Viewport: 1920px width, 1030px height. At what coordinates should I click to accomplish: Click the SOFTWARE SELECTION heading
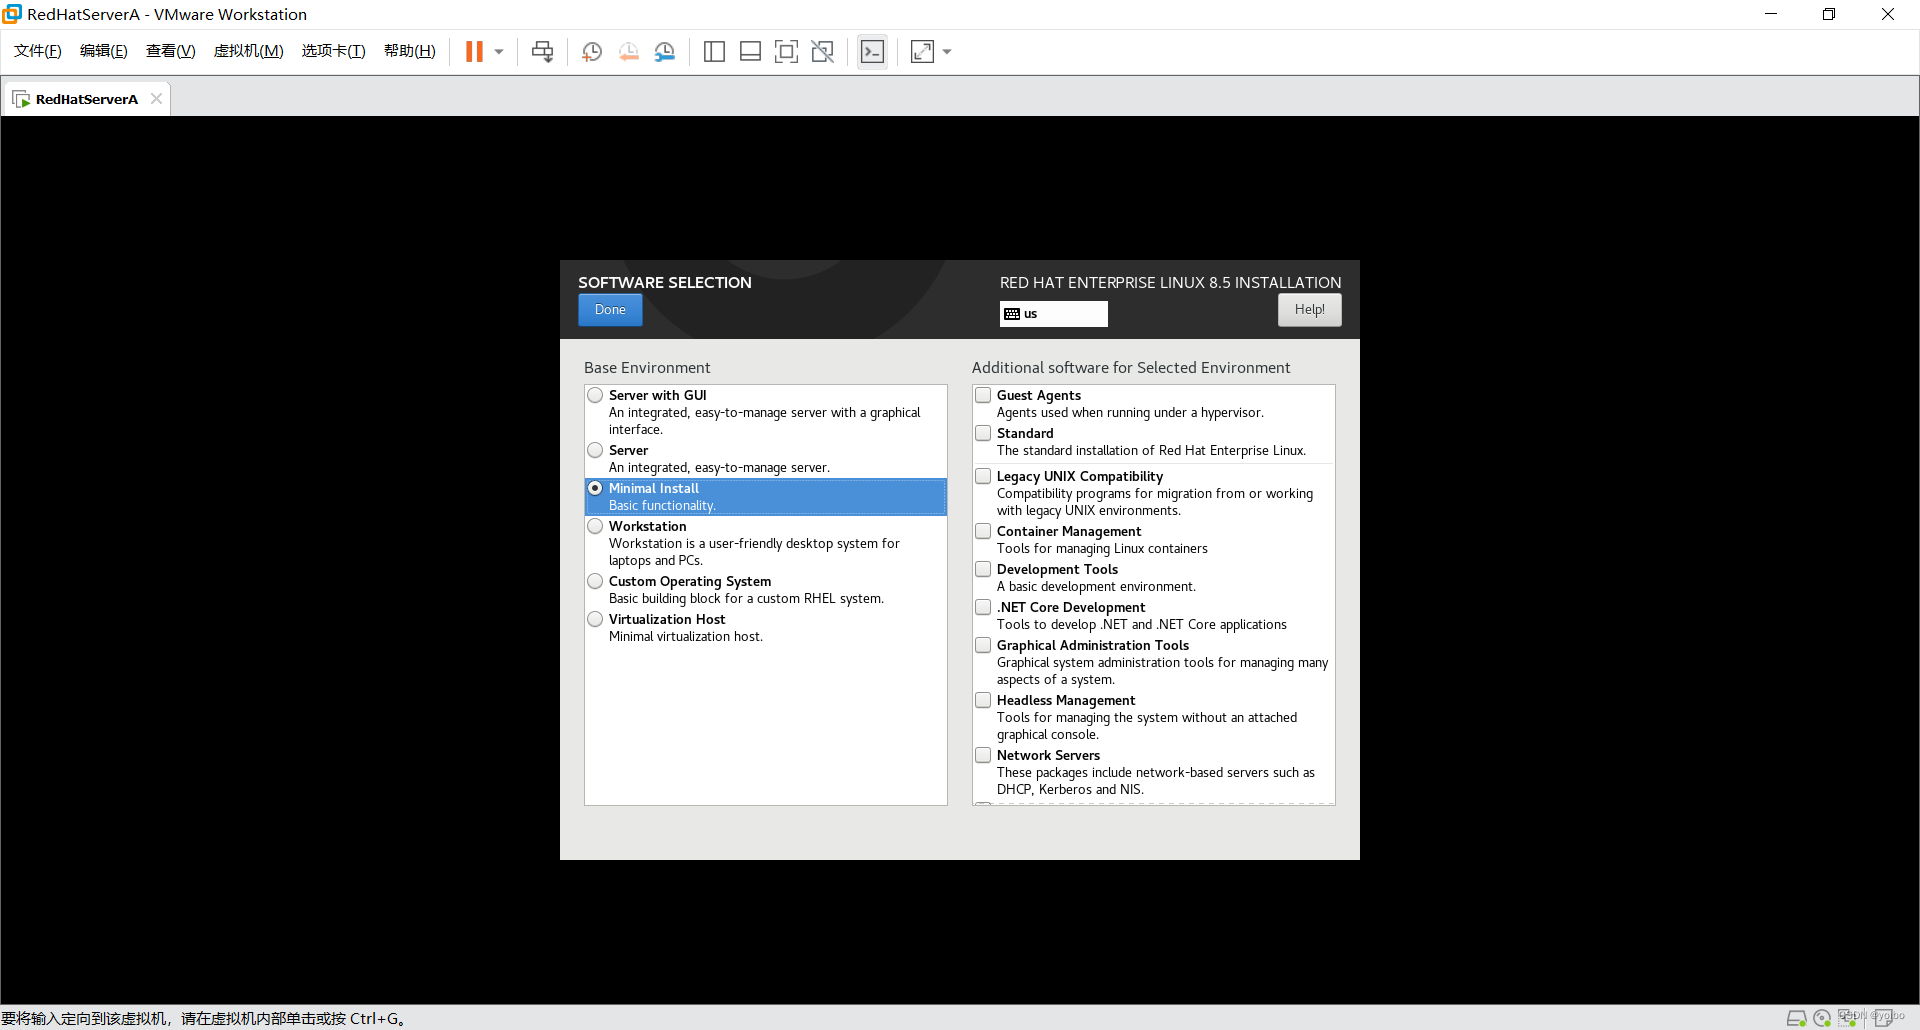pyautogui.click(x=664, y=283)
